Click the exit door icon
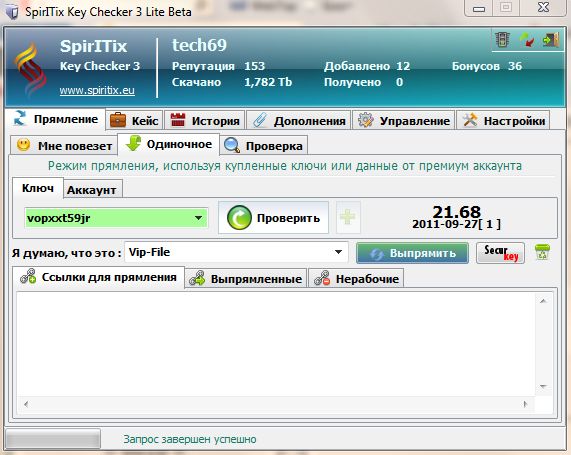571x455 pixels. coord(550,39)
